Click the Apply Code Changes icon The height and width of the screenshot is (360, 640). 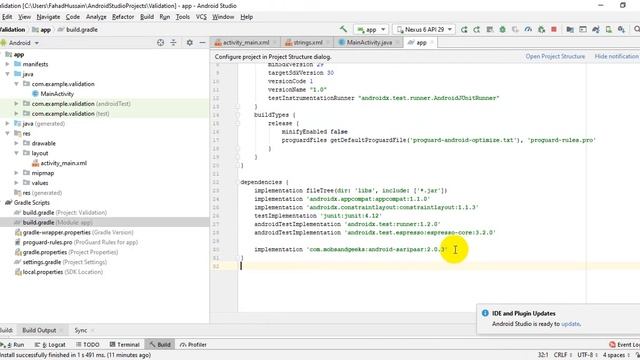(489, 29)
